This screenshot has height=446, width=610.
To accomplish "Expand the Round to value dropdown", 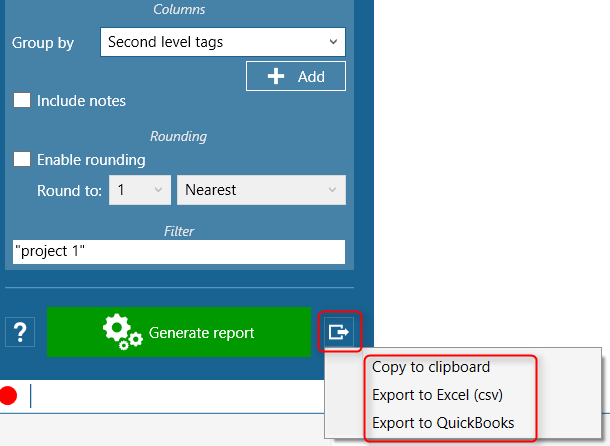I will (x=138, y=190).
